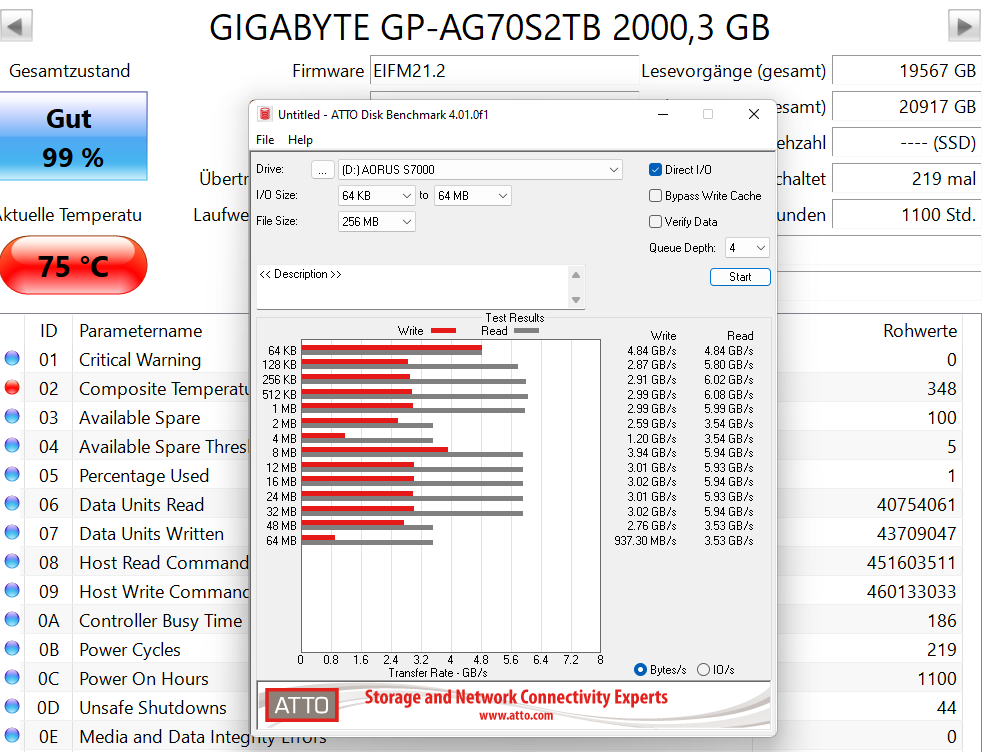Image resolution: width=984 pixels, height=752 pixels.
Task: Open I/O Size start dropdown 64 KB
Action: point(377,196)
